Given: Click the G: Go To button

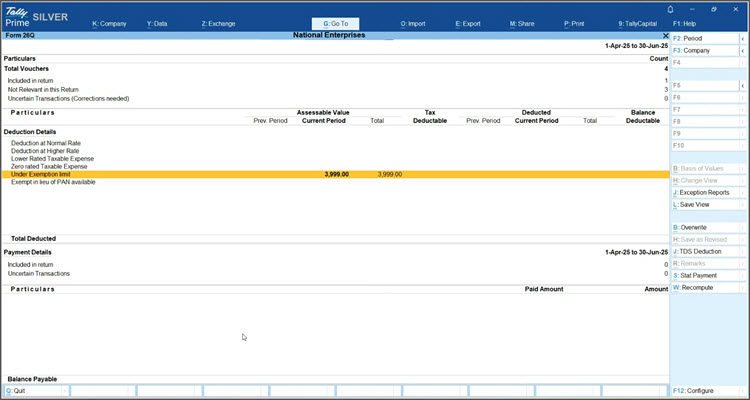Looking at the screenshot, I should [x=335, y=24].
